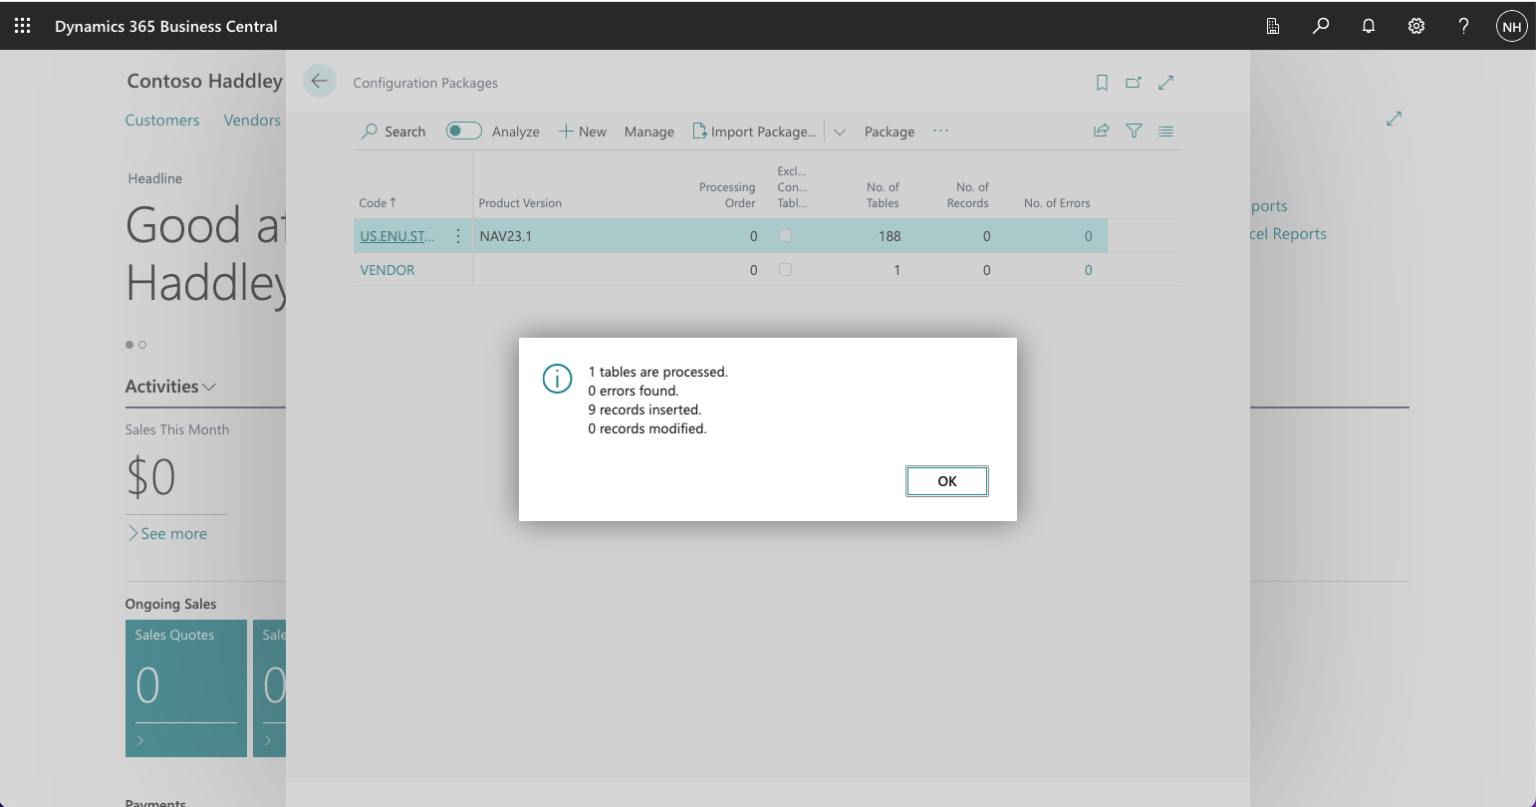Click the bookmark icon for this page
1536x807 pixels.
point(1102,83)
